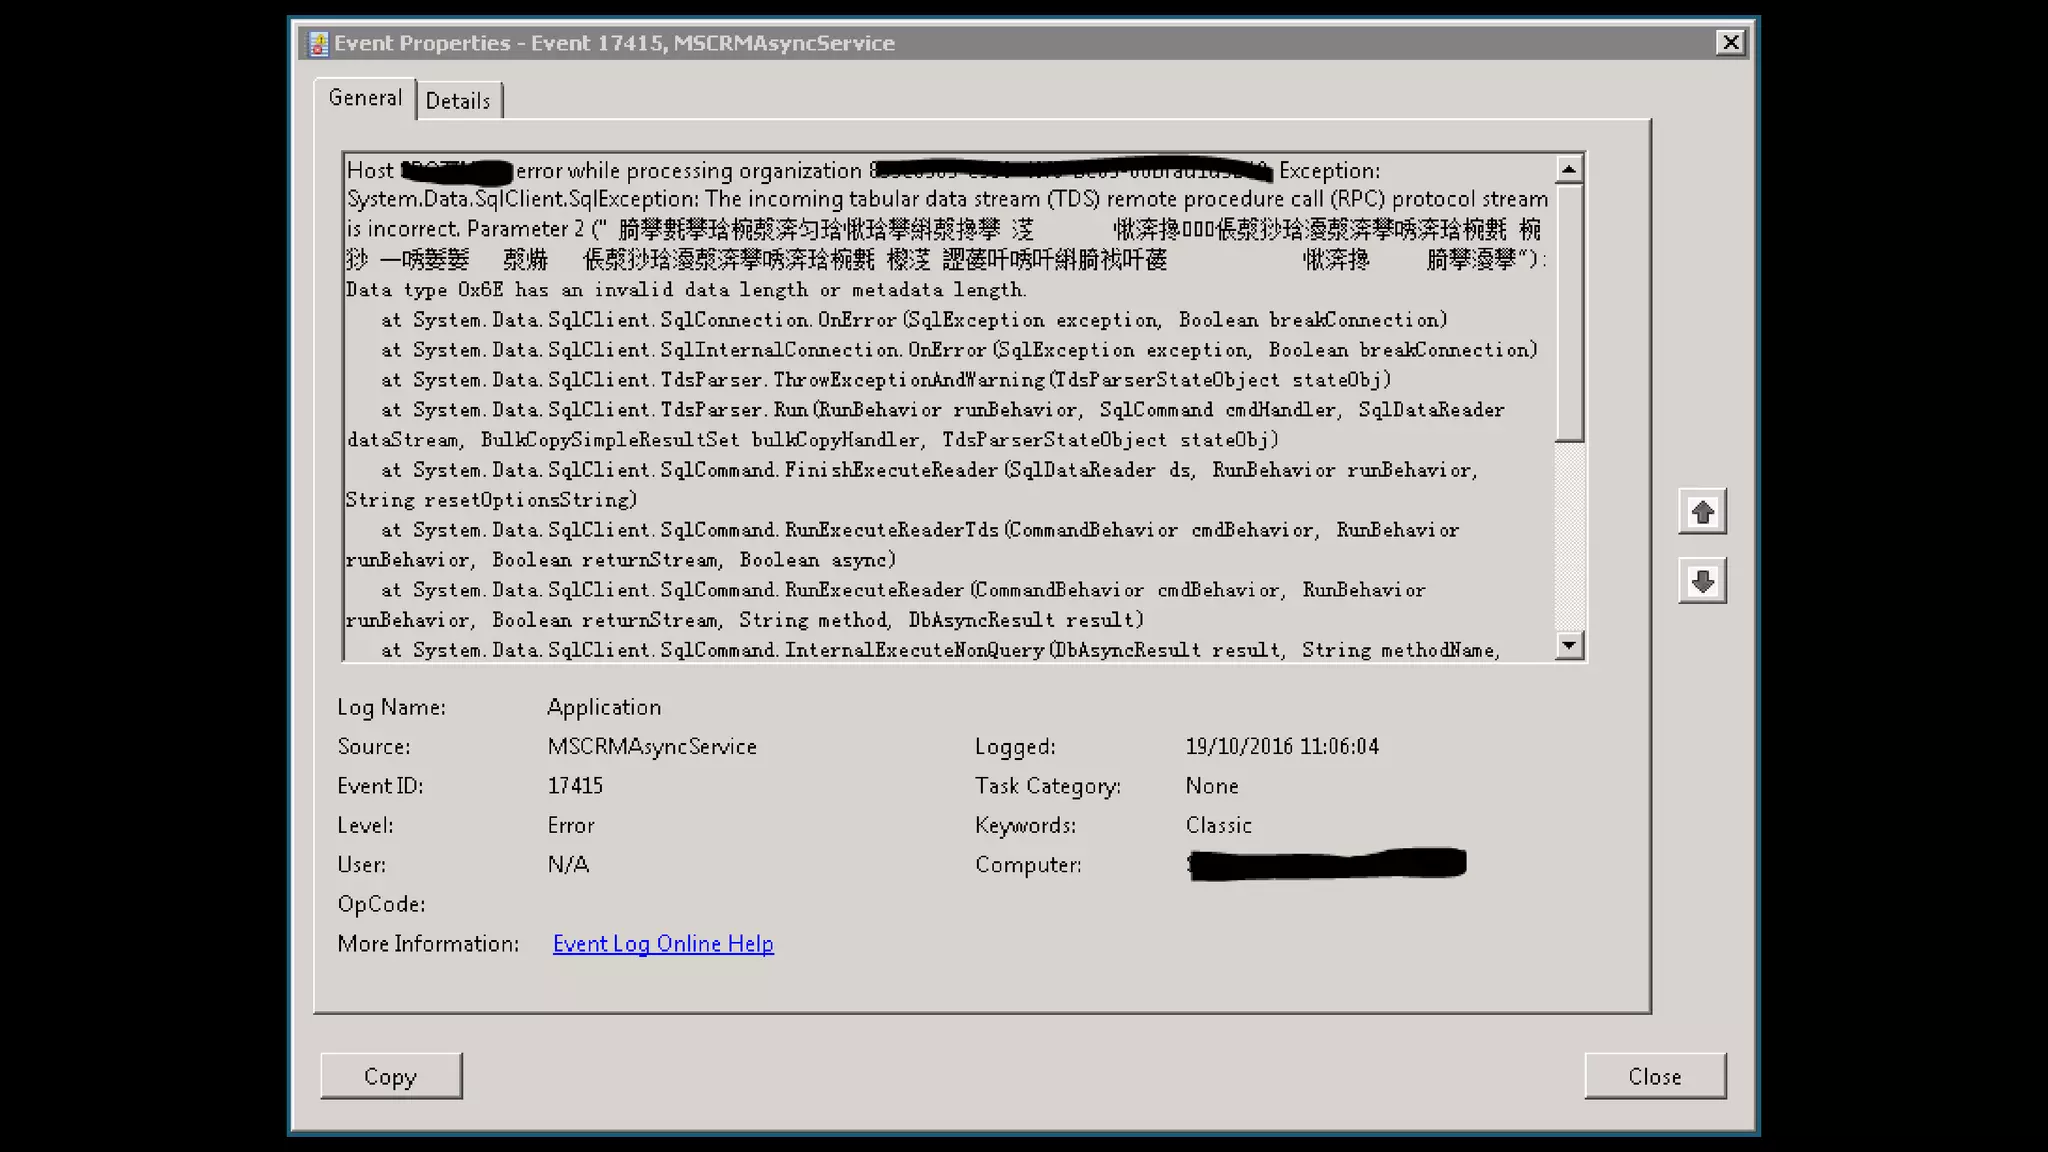
Task: Open the Event Log Online Help link
Action: (x=663, y=944)
